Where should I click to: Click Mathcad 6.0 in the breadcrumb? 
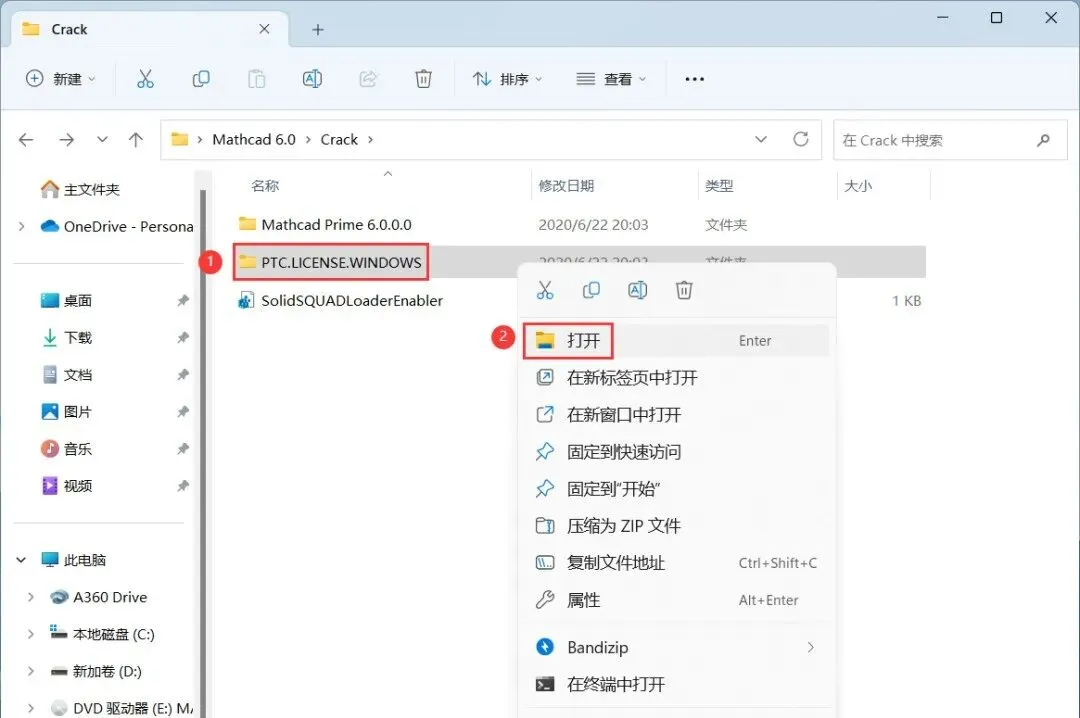click(253, 139)
